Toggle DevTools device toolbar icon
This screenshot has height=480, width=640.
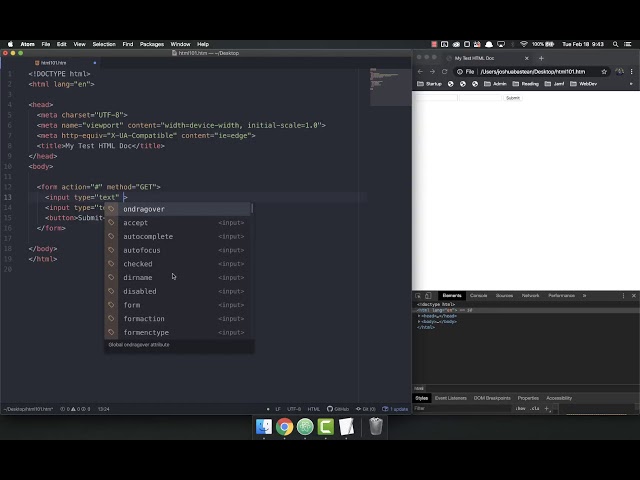pos(428,296)
